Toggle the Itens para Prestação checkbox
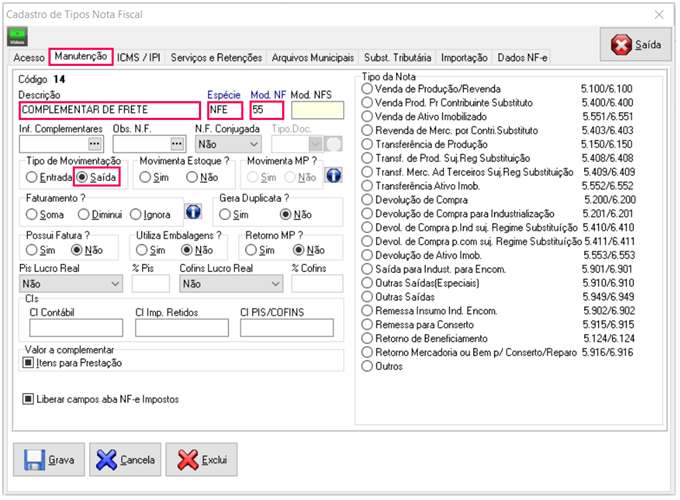Image resolution: width=680 pixels, height=500 pixels. tap(27, 362)
